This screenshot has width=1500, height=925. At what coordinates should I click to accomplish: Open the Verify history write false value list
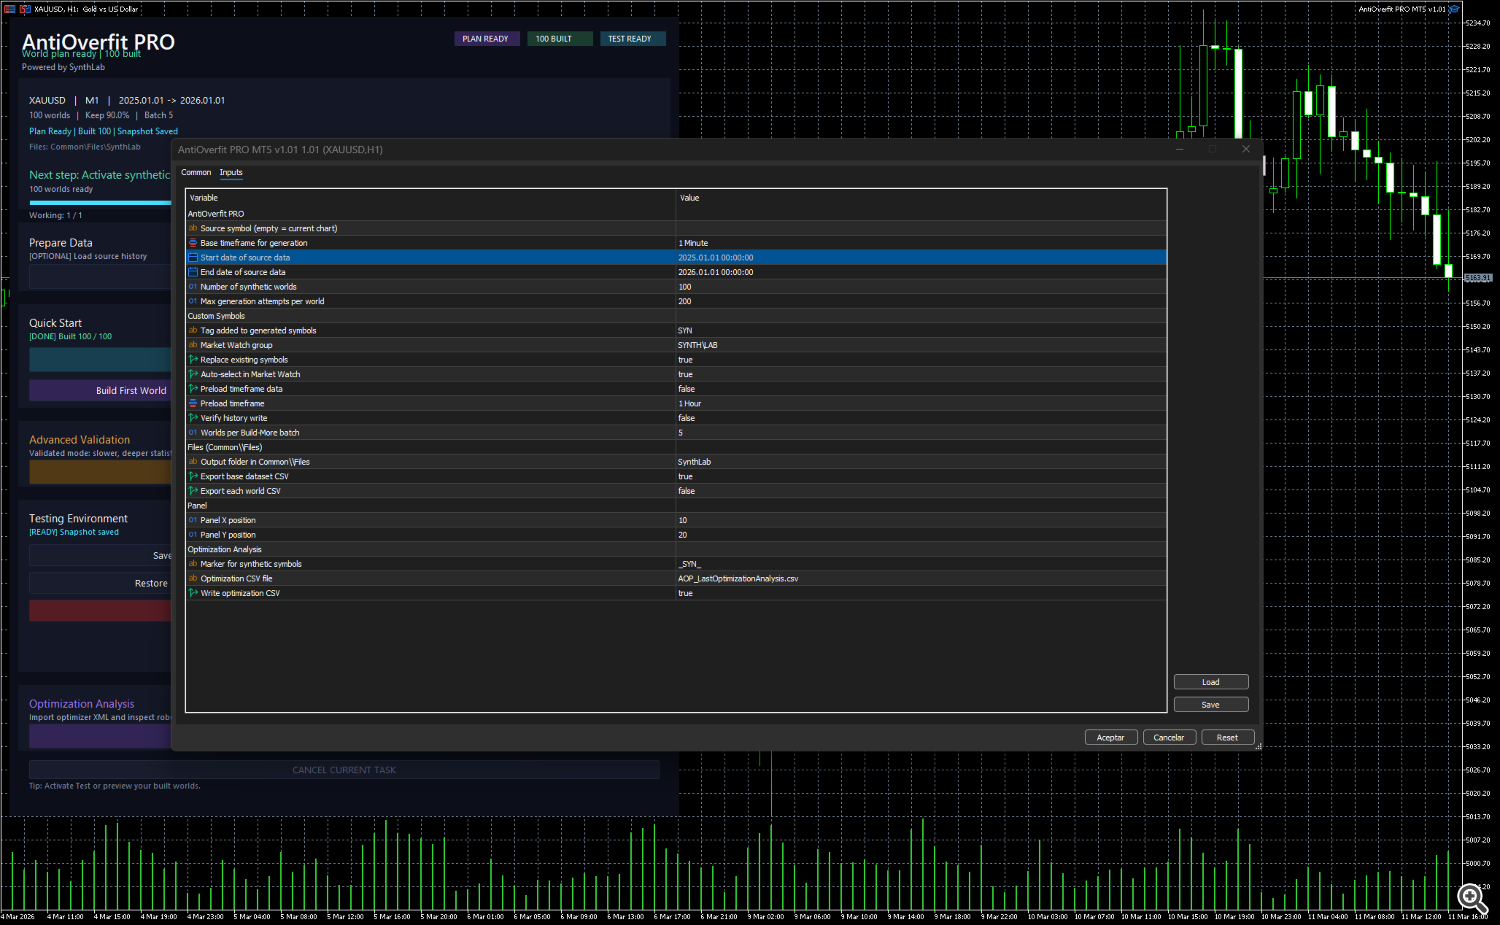tap(686, 419)
